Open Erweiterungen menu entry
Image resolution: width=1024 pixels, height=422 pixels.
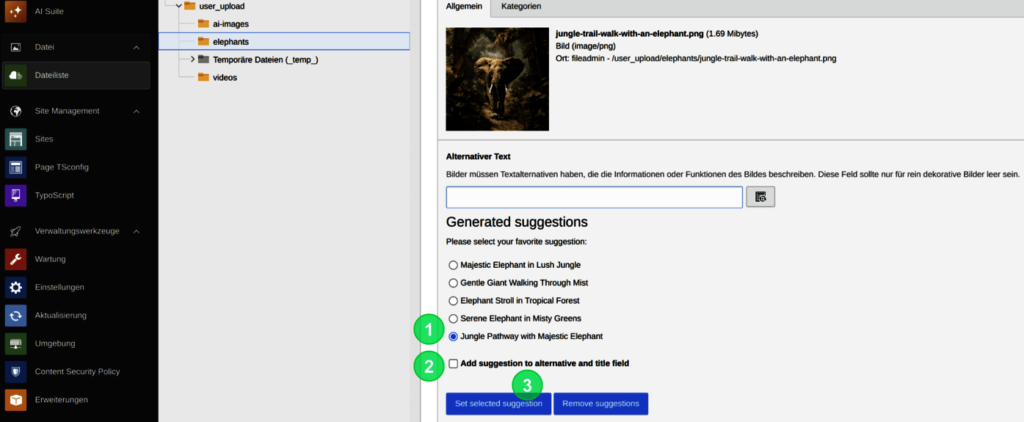click(61, 400)
